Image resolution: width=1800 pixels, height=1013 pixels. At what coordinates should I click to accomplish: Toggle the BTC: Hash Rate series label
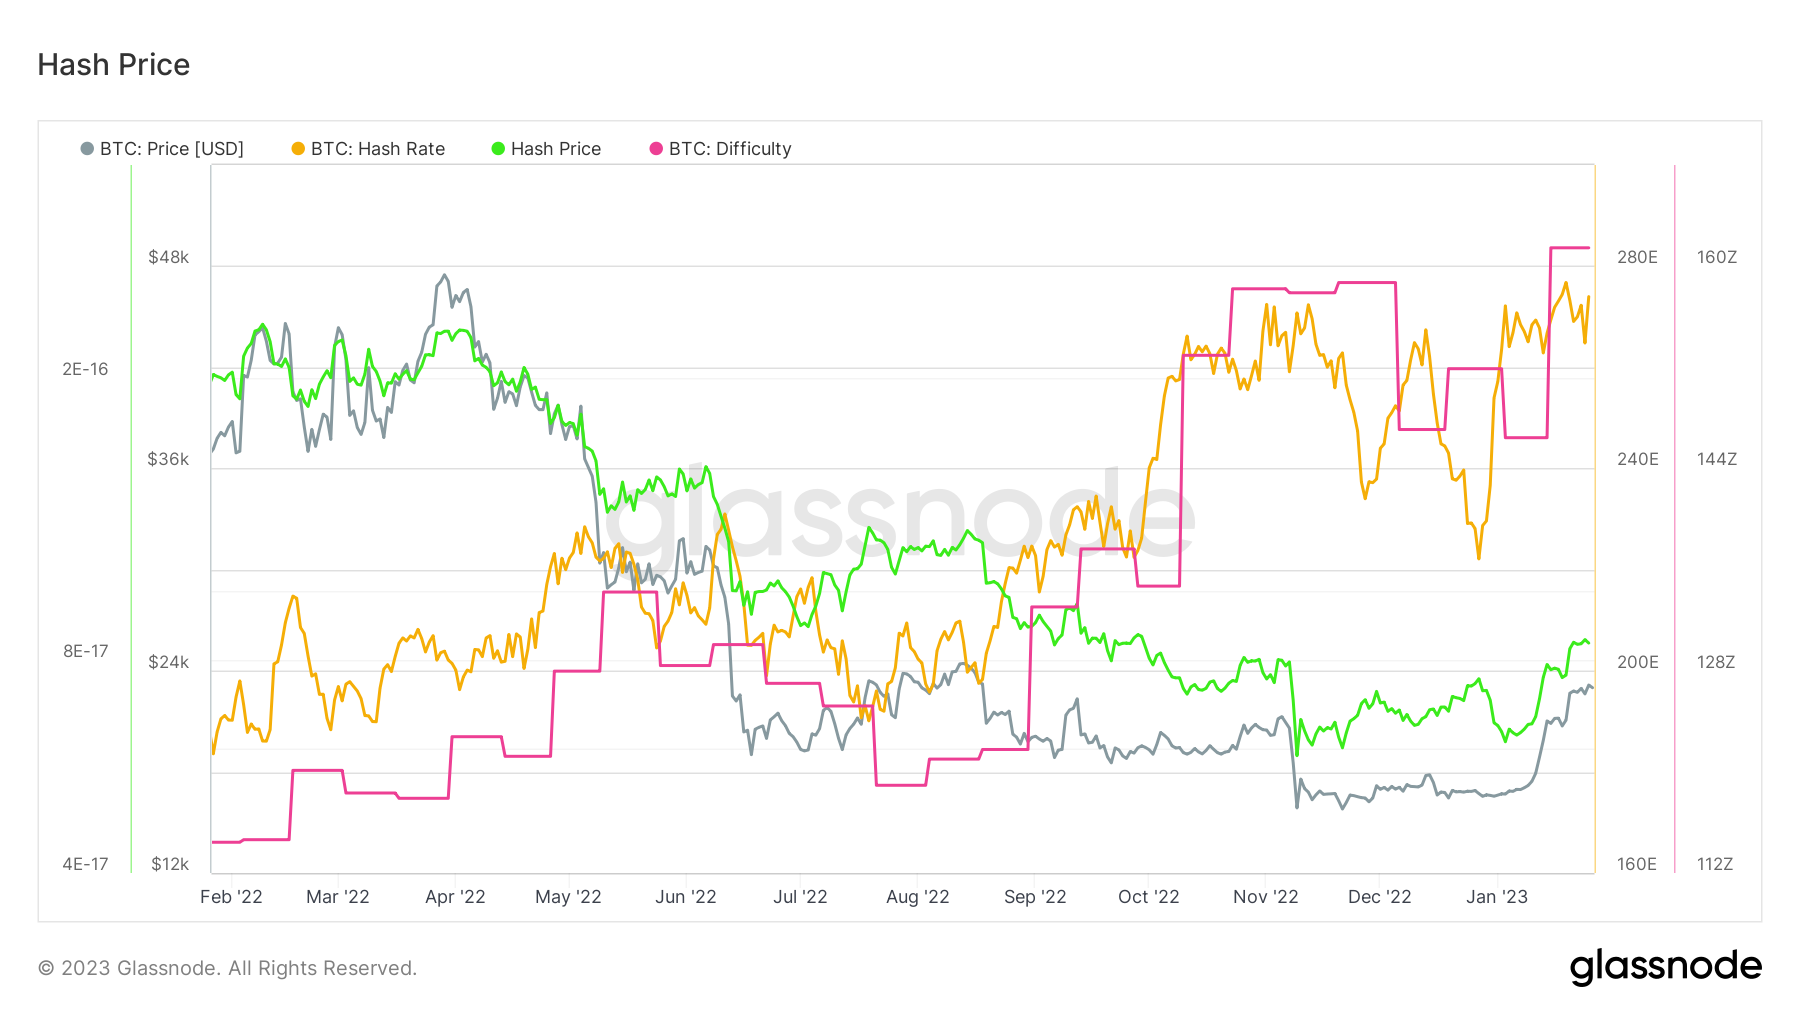coord(378,149)
